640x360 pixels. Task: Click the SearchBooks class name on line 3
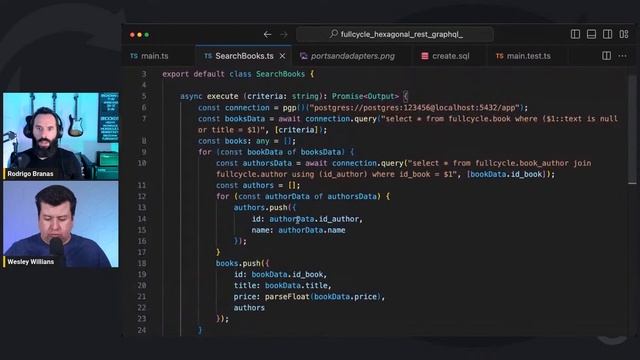[280, 74]
